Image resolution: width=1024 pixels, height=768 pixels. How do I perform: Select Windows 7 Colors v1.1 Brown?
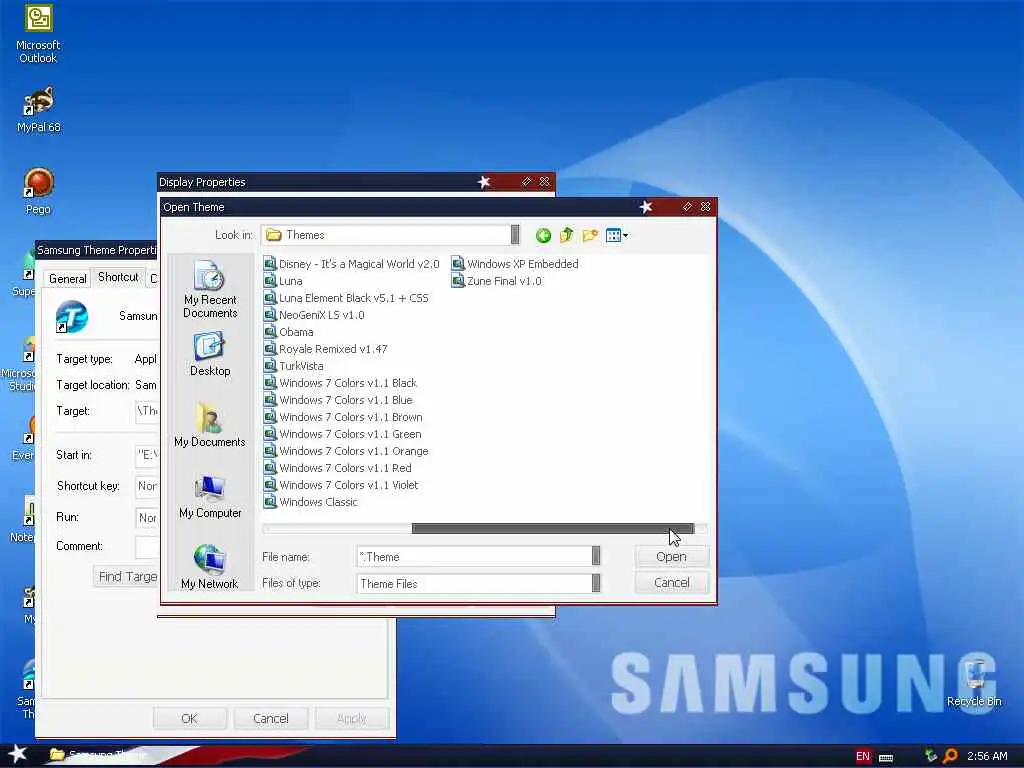[x=343, y=417]
